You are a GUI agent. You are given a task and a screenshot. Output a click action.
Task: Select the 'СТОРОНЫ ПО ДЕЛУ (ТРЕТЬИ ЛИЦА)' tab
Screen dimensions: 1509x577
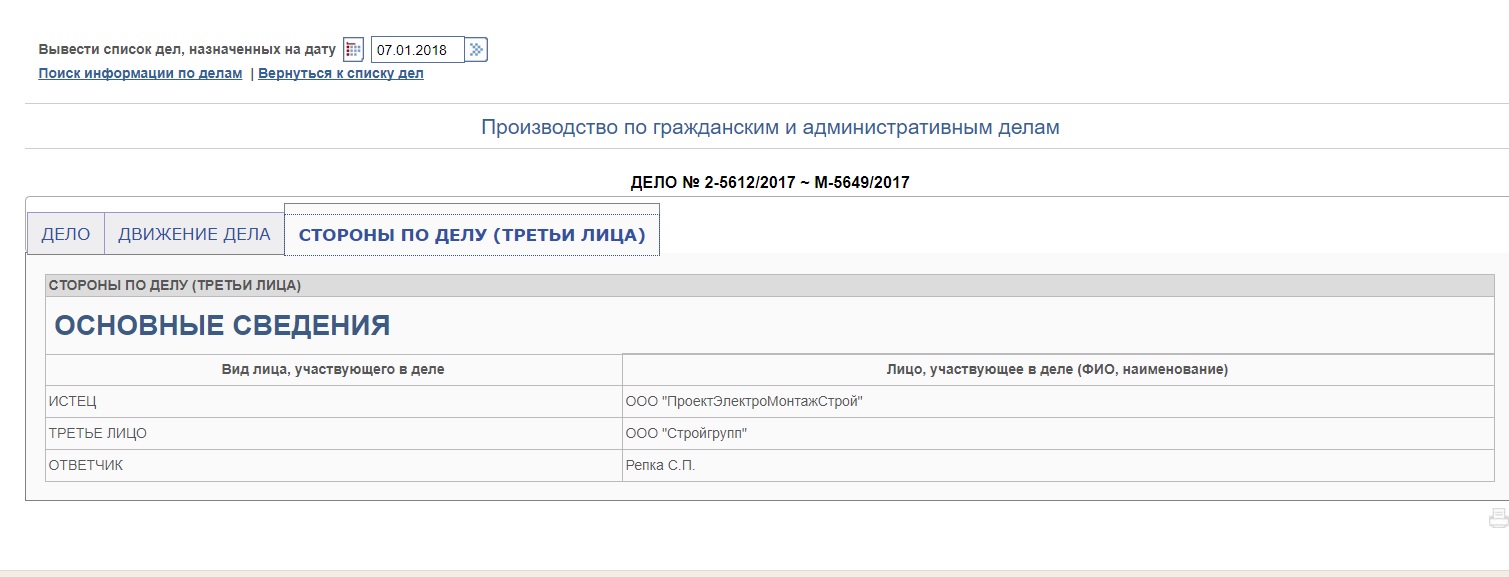click(x=472, y=235)
